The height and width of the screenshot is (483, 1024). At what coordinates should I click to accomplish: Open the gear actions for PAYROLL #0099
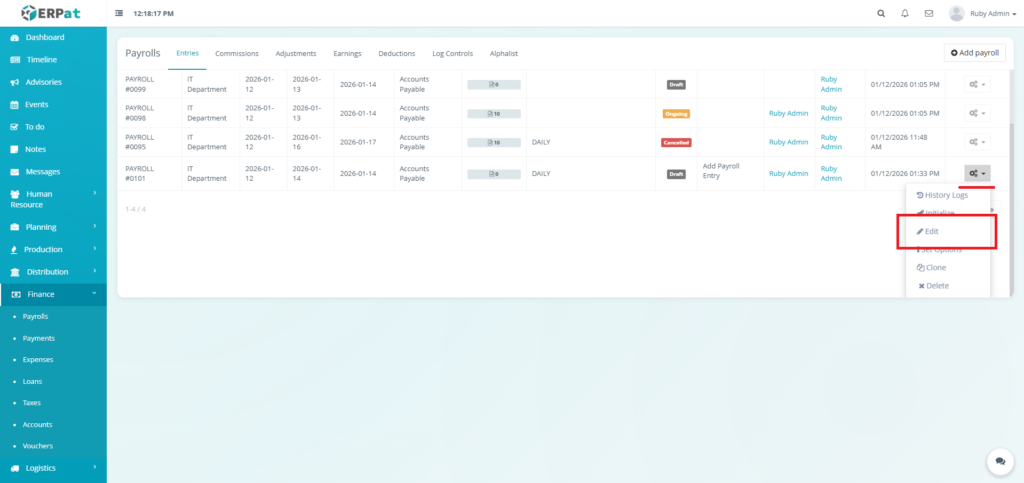pyautogui.click(x=977, y=84)
